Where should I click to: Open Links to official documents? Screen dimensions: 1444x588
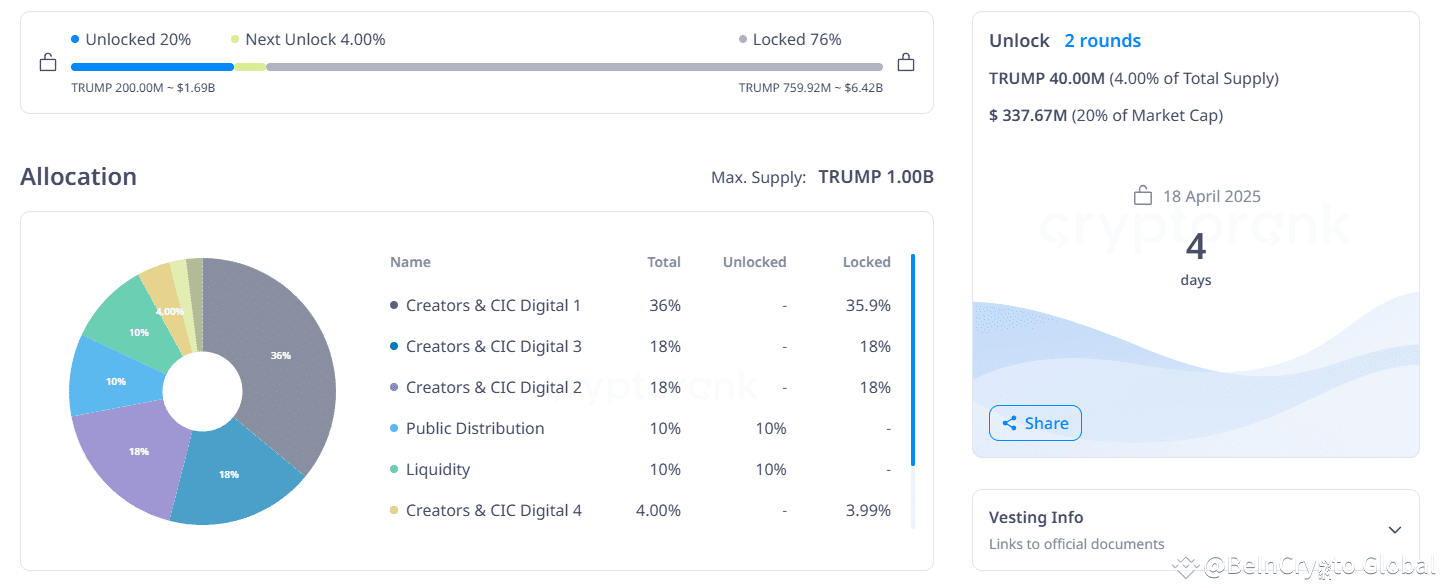(x=1076, y=544)
